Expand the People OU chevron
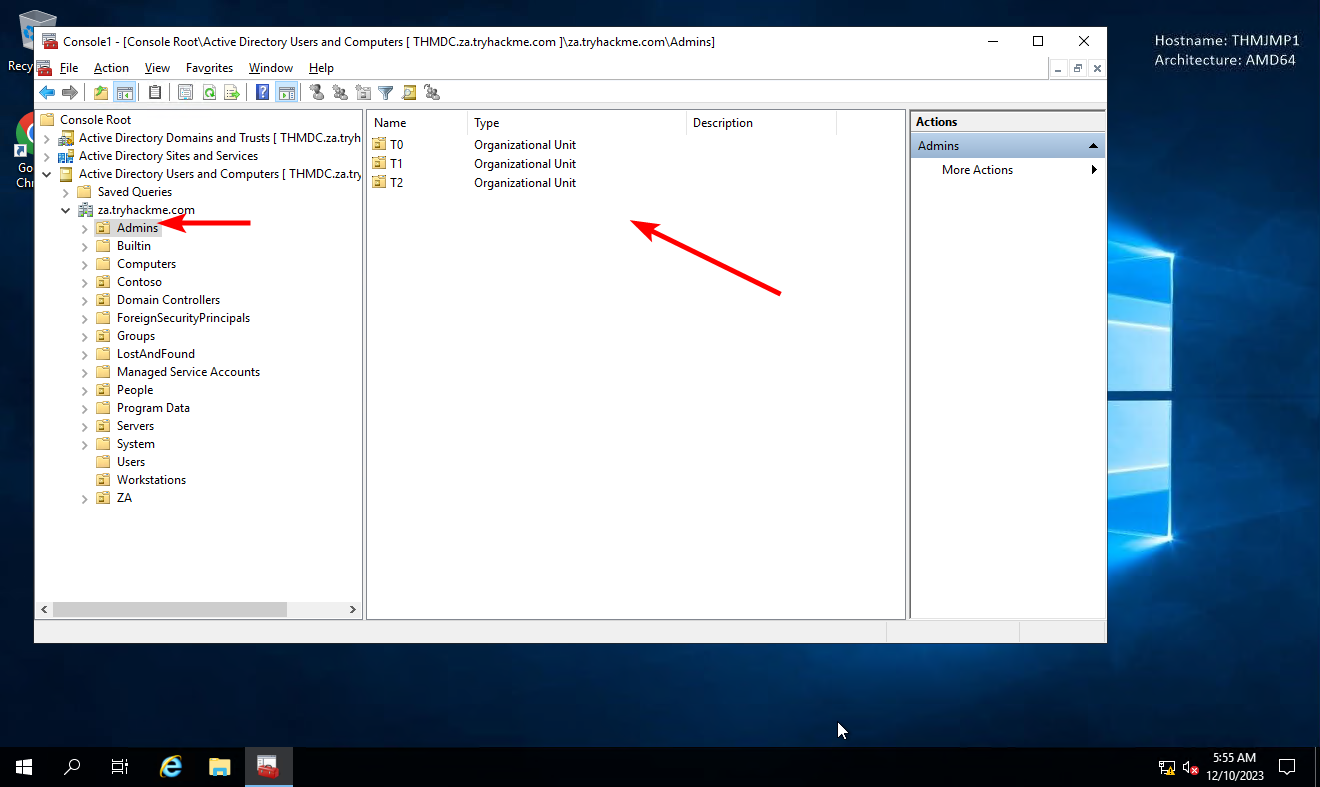The height and width of the screenshot is (787, 1320). 84,390
